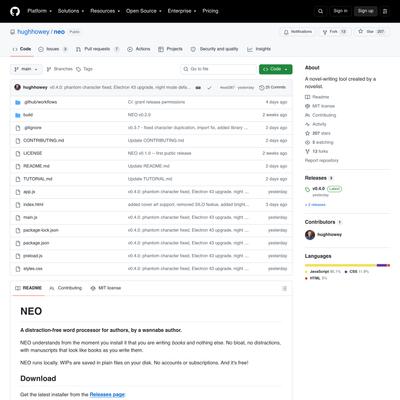Image resolution: width=400 pixels, height=400 pixels.
Task: Click the Sign in link
Action: click(x=340, y=11)
